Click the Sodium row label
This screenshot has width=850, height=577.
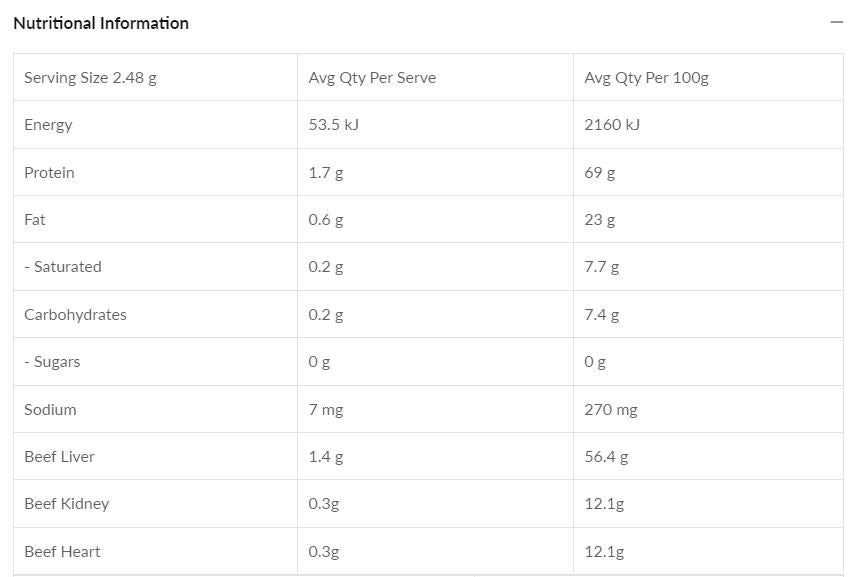tap(50, 410)
